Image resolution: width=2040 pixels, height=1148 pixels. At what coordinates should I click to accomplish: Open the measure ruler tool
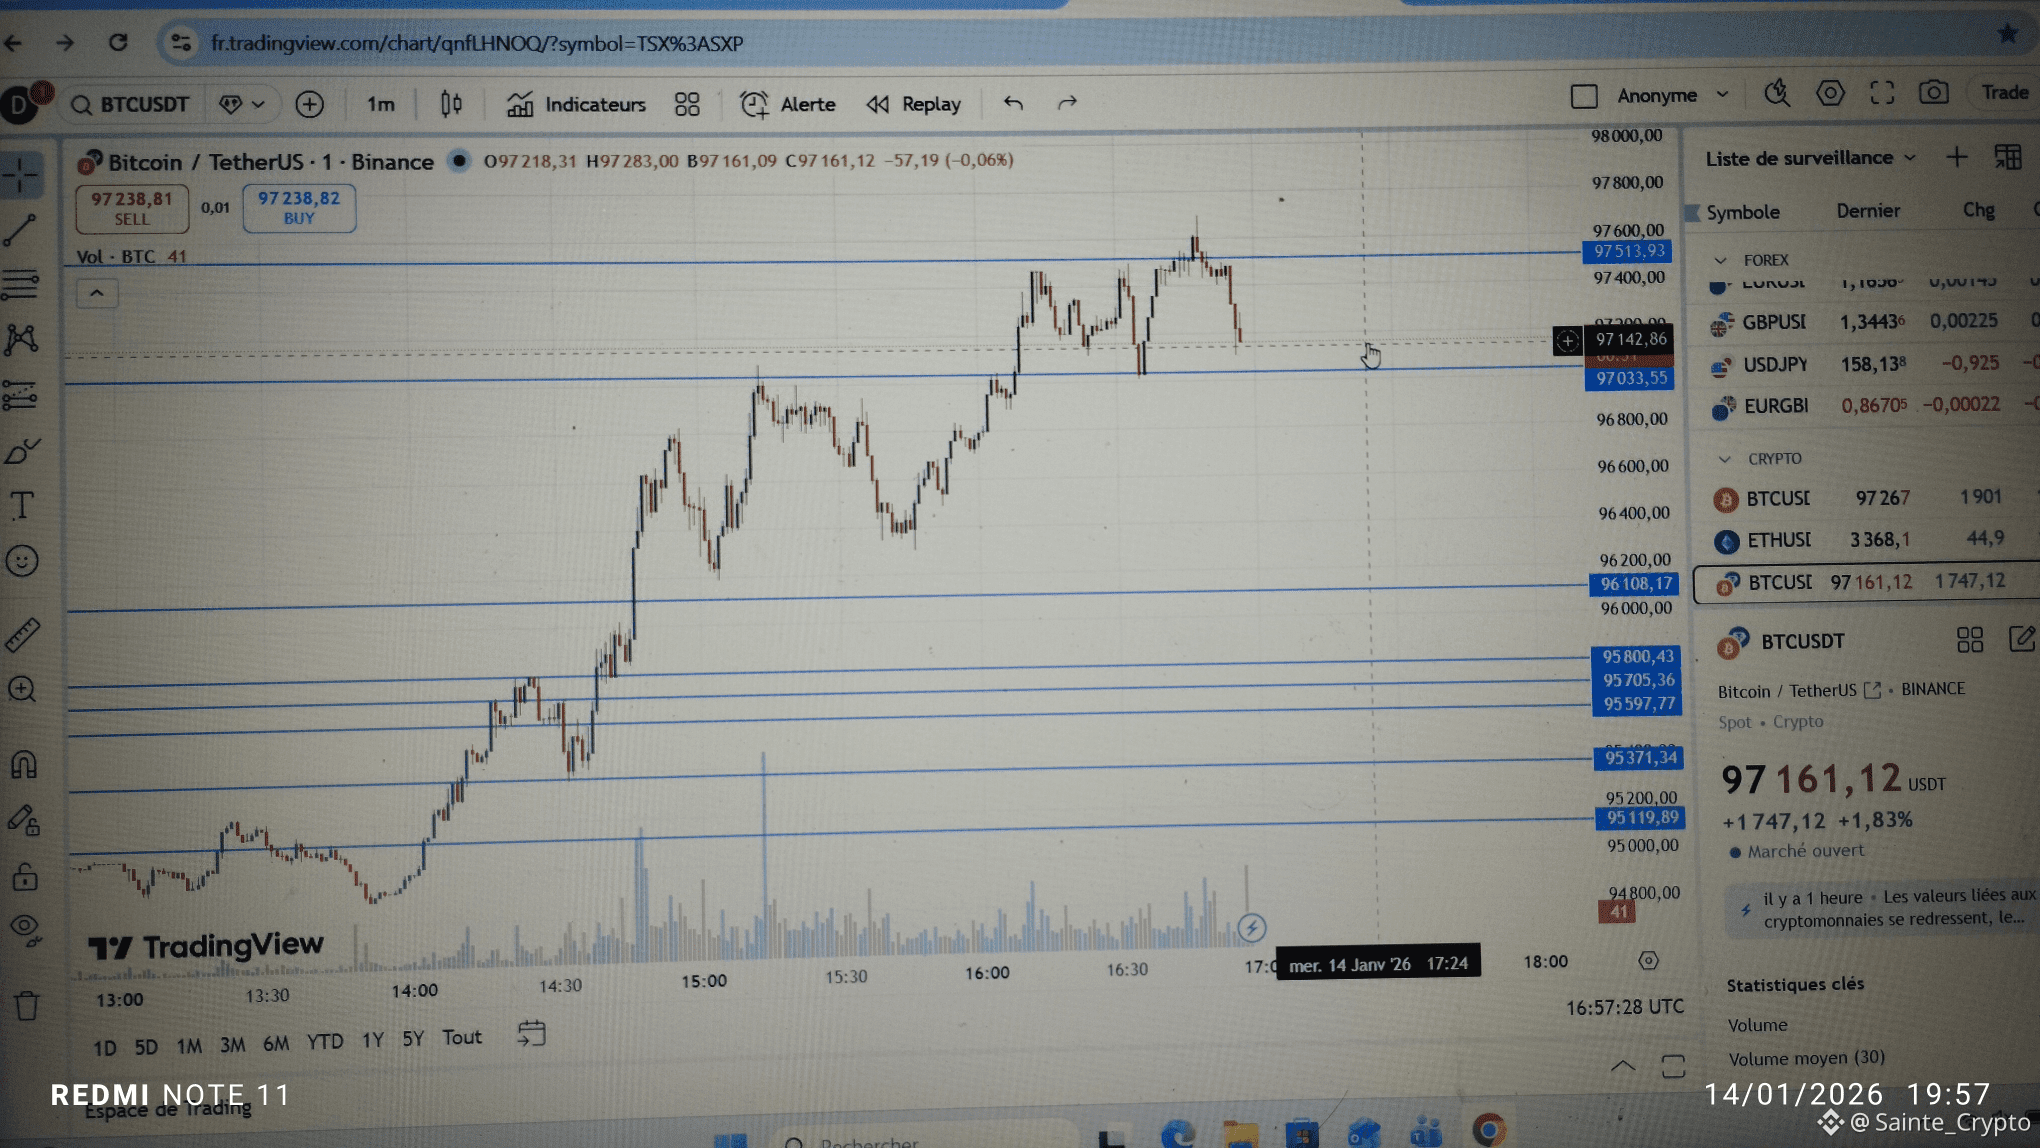coord(22,634)
